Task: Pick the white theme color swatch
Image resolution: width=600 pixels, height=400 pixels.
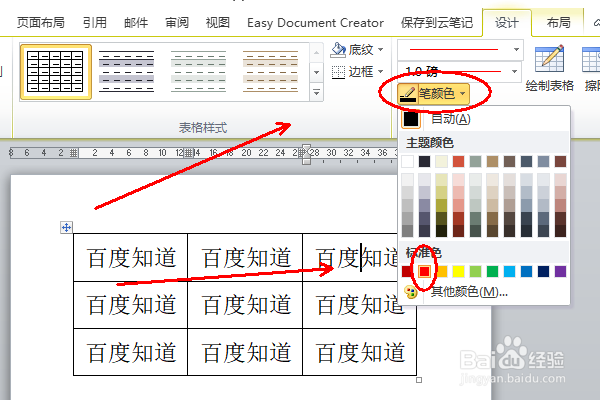Action: 408,162
